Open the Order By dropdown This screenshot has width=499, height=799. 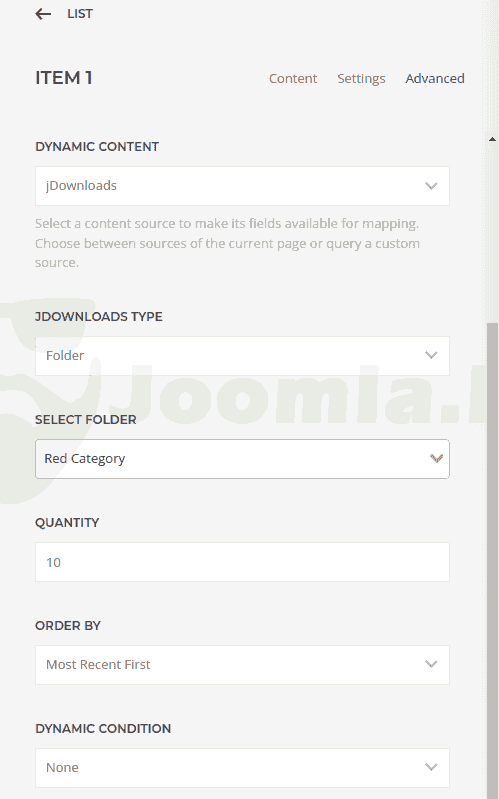coord(242,664)
